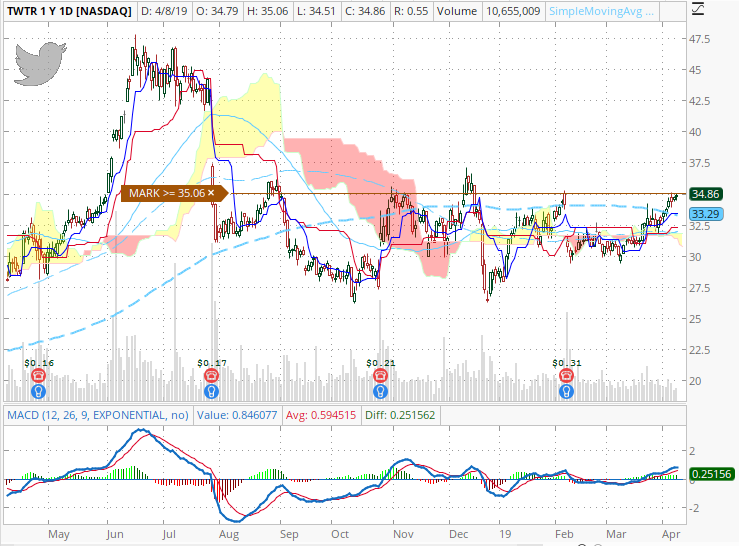Click the TWTR 1 Y 1D [NASDAQ] title
739x546 pixels.
(69, 11)
